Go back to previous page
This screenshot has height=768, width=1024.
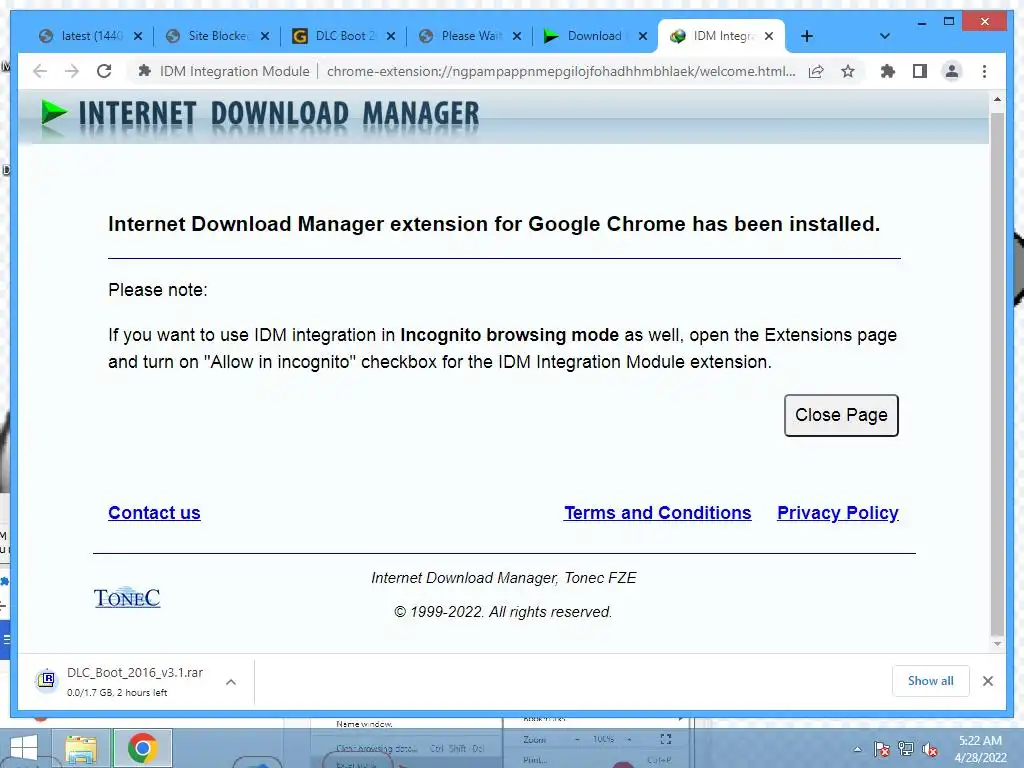[40, 71]
